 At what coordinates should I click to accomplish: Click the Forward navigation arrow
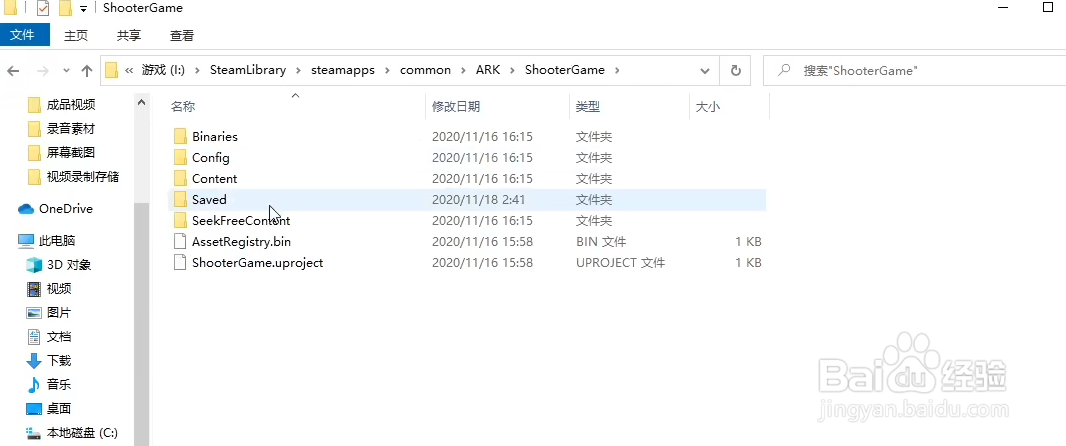click(x=42, y=71)
